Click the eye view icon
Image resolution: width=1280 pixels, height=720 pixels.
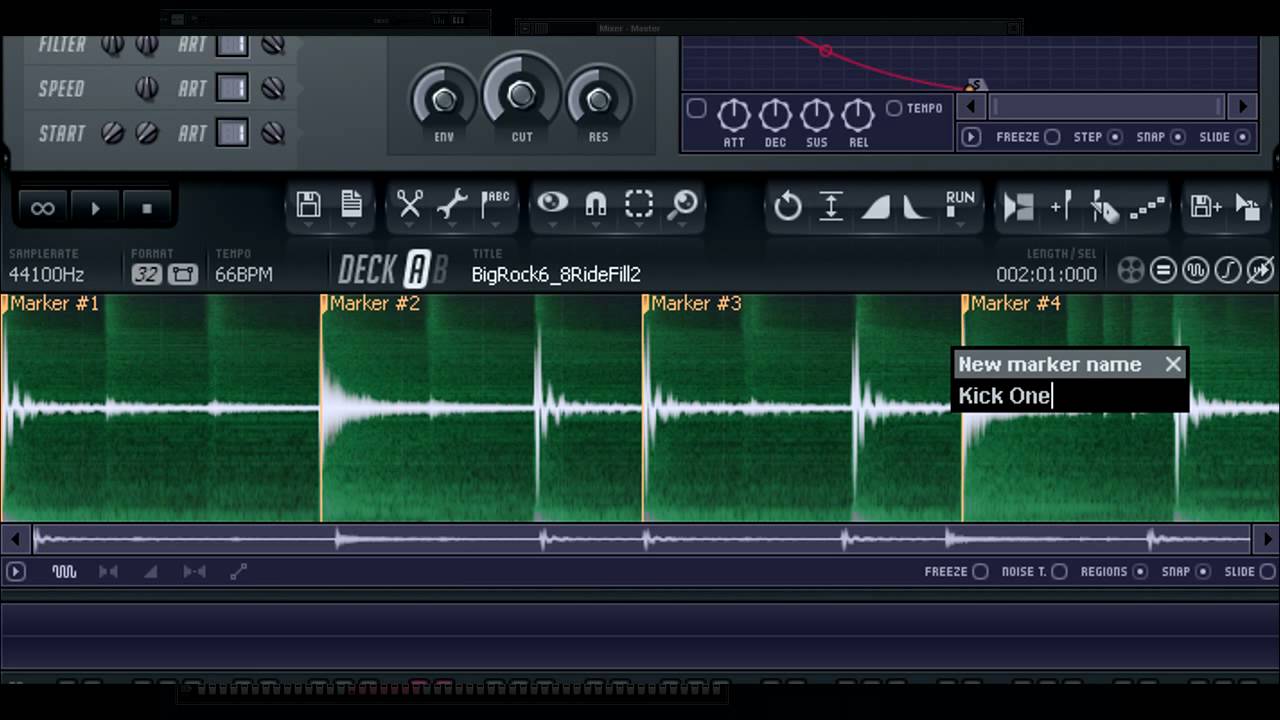[552, 203]
